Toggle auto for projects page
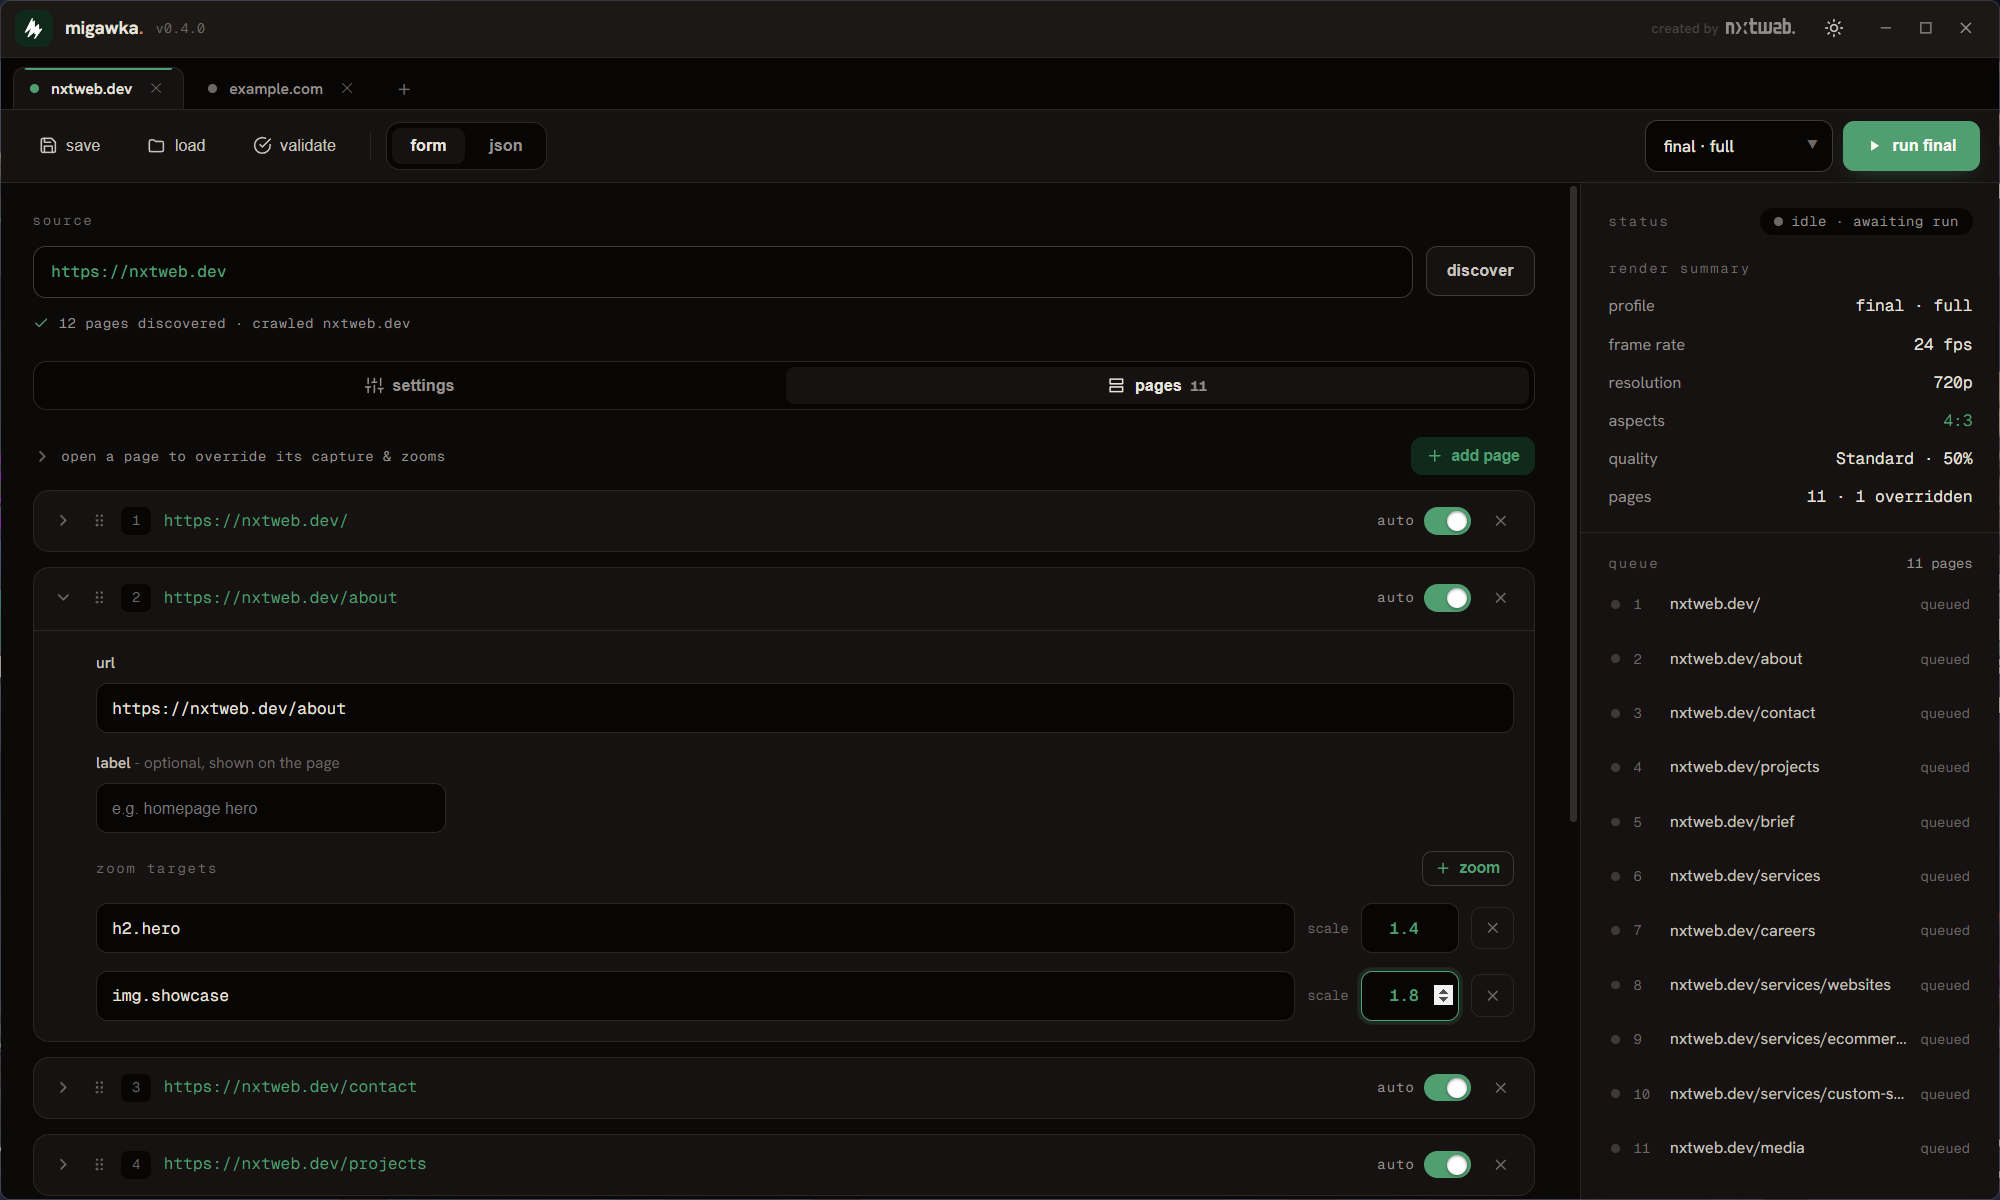 [x=1447, y=1165]
